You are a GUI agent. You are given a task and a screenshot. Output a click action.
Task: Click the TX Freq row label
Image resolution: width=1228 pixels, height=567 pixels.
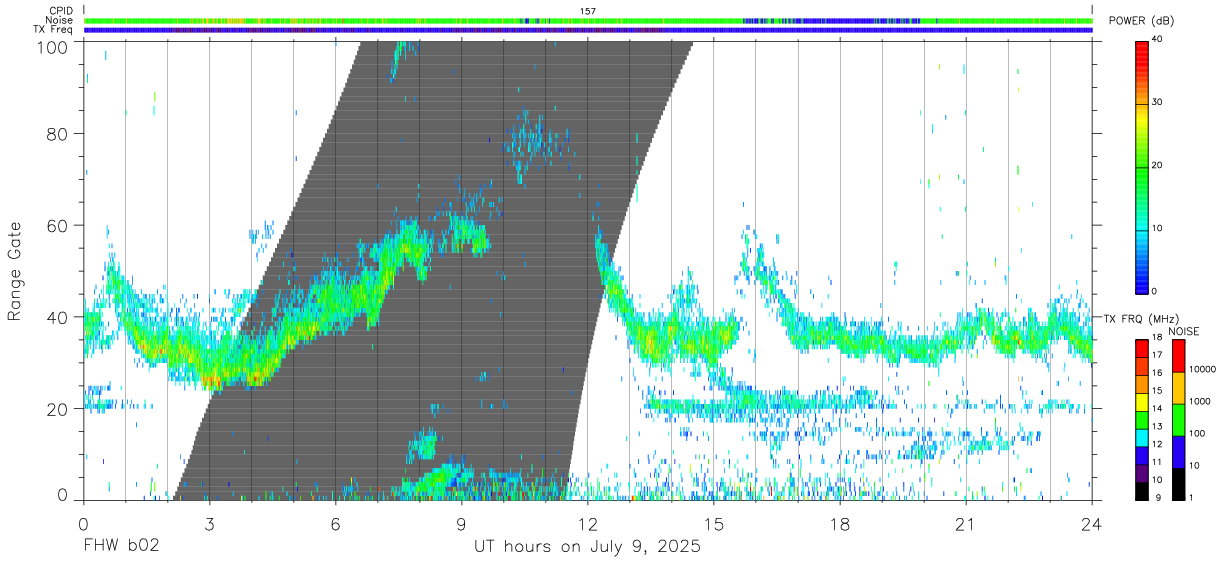54,29
